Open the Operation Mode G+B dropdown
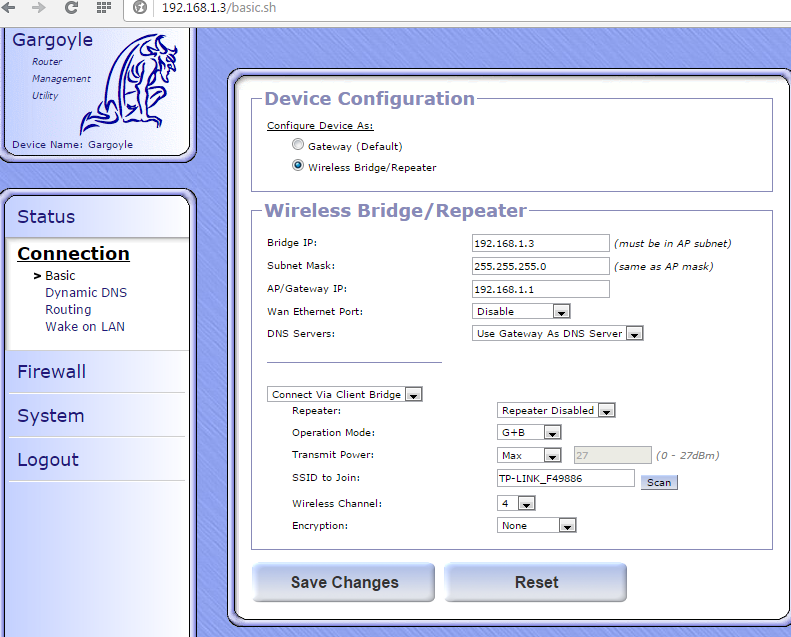This screenshot has width=791, height=637. (x=529, y=432)
